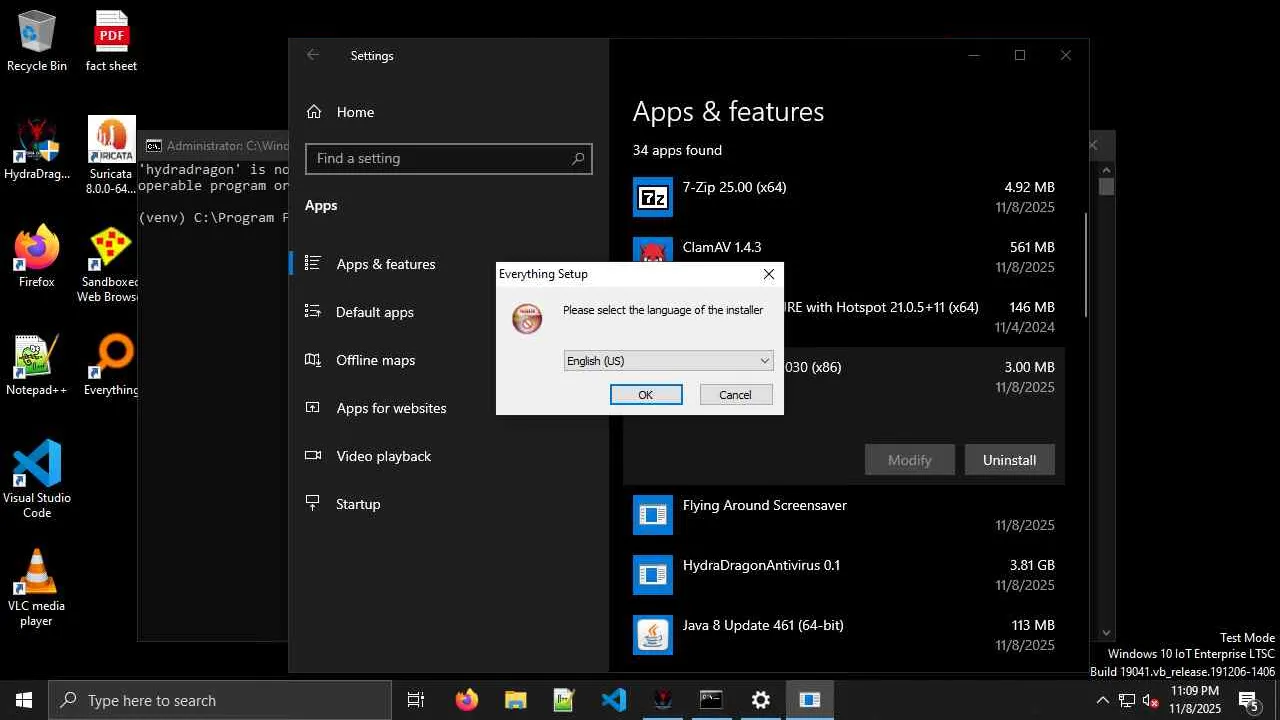Open the fact sheet PDF on desktop
Viewport: 1280px width, 720px height.
coord(111,42)
